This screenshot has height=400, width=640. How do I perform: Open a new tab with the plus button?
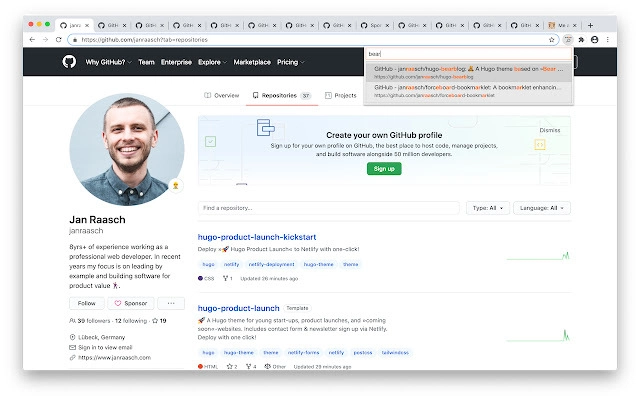point(590,25)
